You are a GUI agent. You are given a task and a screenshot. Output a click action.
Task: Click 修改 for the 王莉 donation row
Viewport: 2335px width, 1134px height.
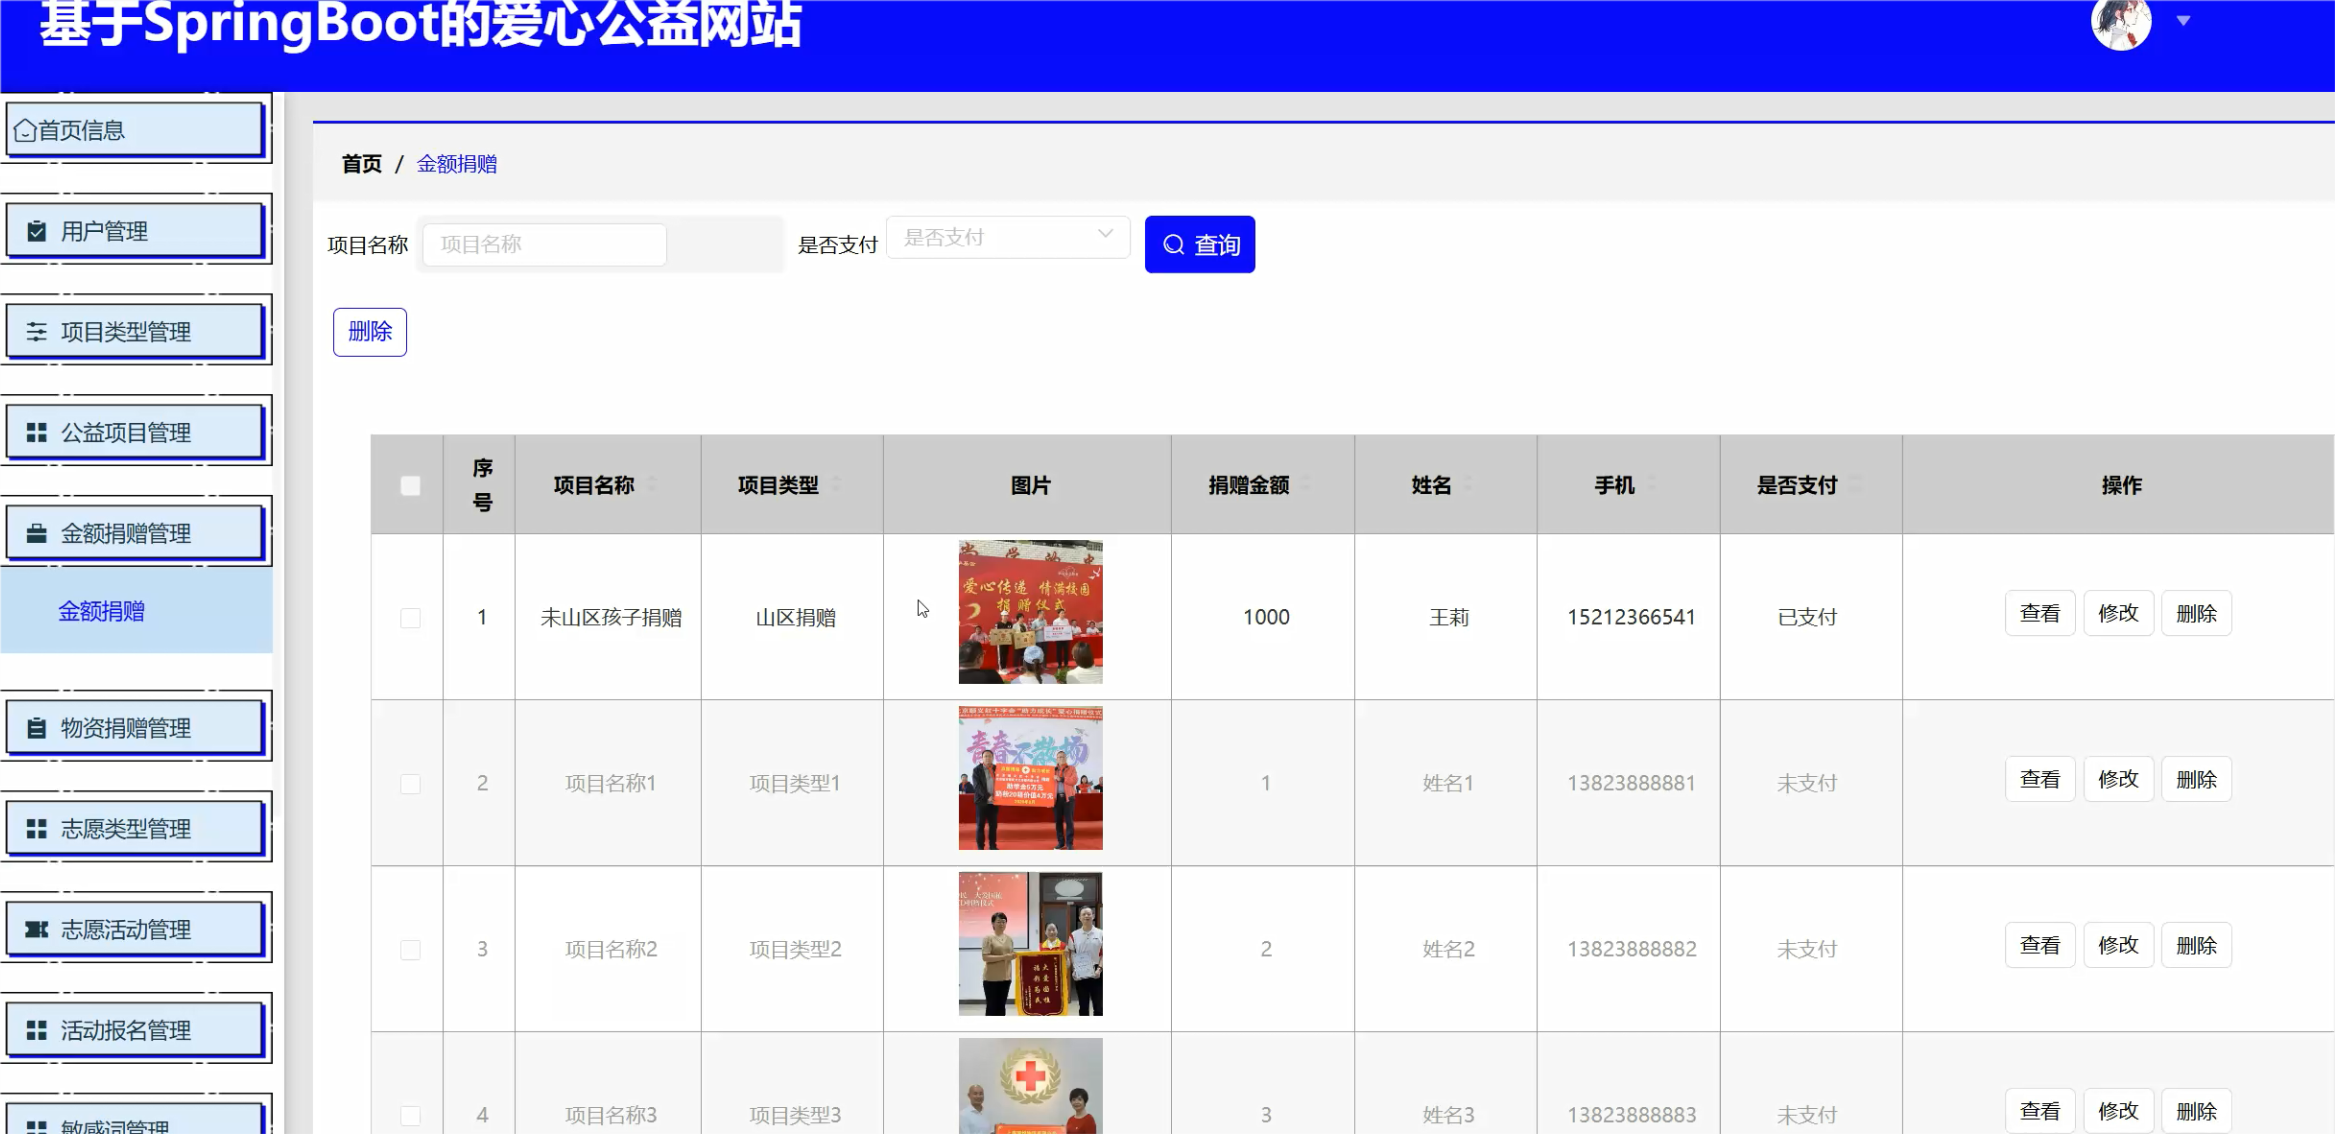pos(2117,614)
